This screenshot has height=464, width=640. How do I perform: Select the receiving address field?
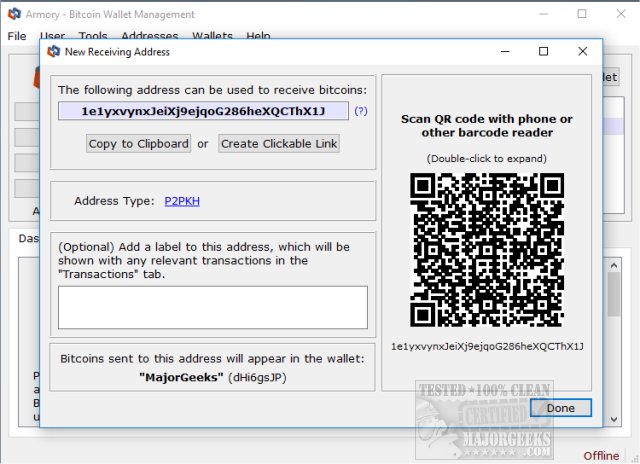203,111
